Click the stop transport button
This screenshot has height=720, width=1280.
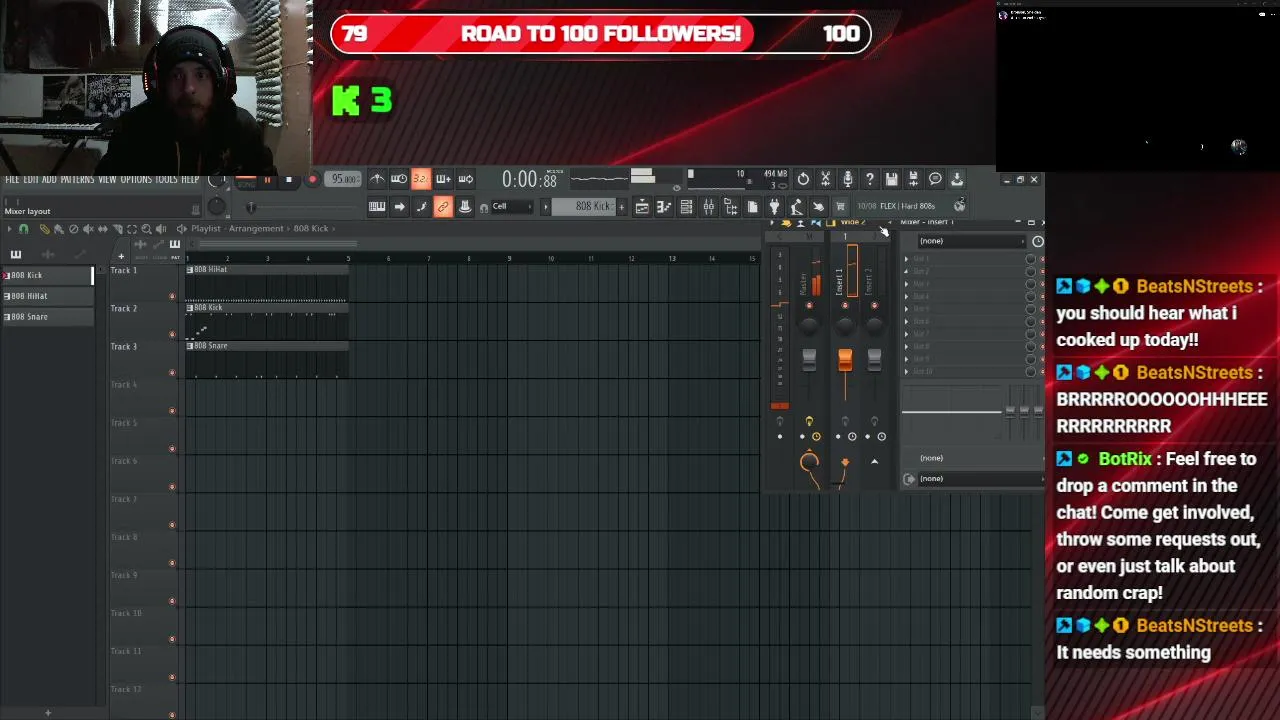(x=289, y=180)
